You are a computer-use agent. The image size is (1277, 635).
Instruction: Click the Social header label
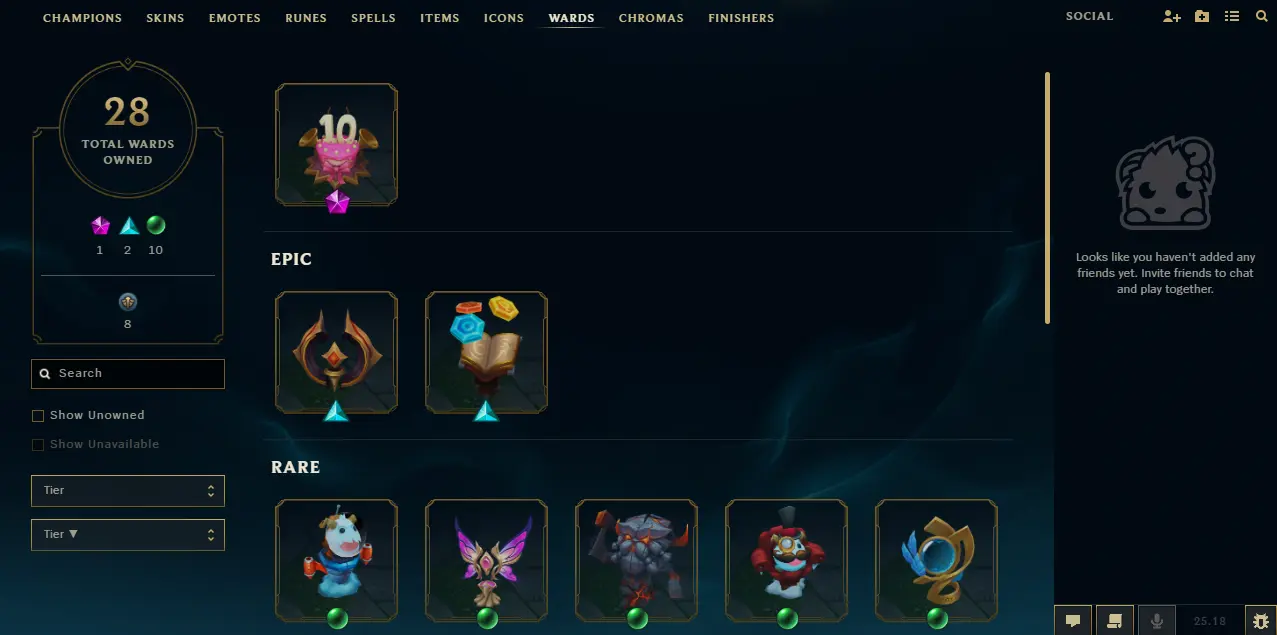tap(1089, 17)
